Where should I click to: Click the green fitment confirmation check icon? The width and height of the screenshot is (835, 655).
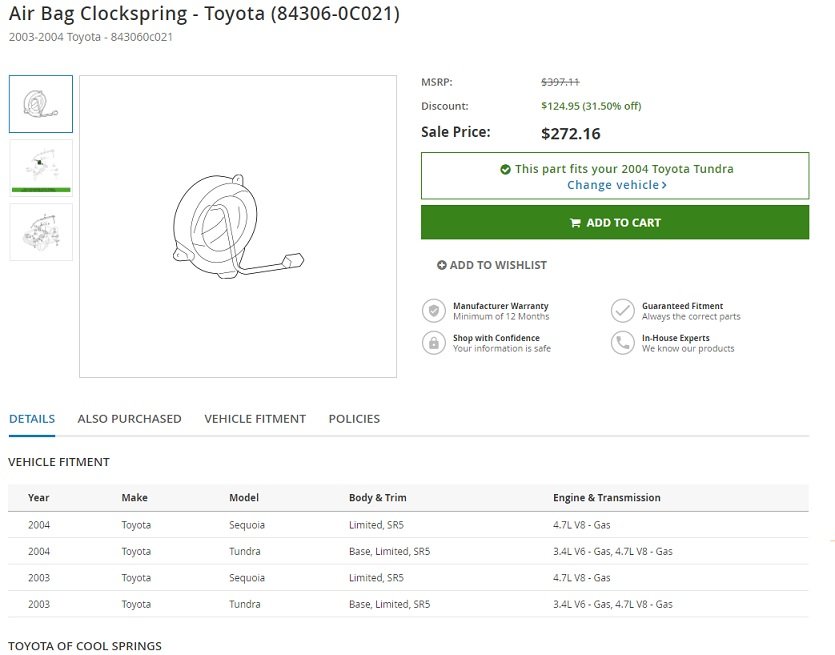(505, 169)
